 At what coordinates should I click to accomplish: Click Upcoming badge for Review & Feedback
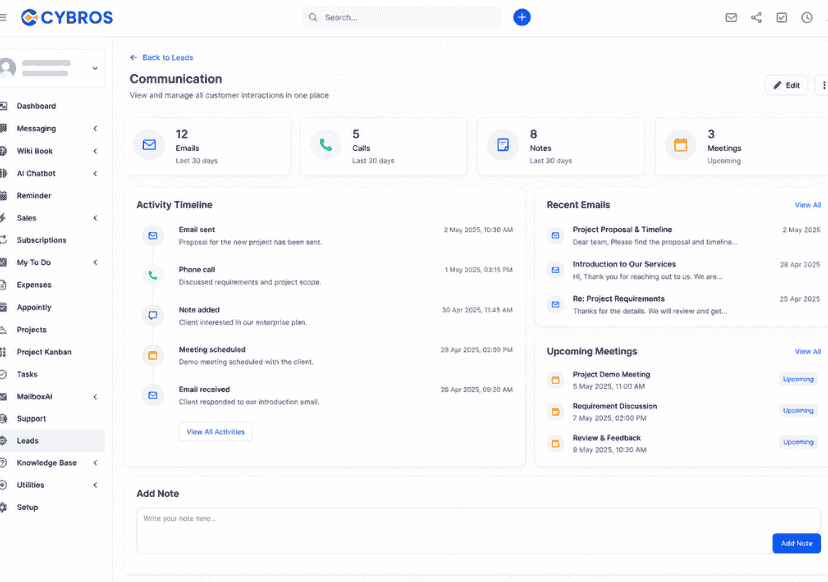pyautogui.click(x=798, y=442)
